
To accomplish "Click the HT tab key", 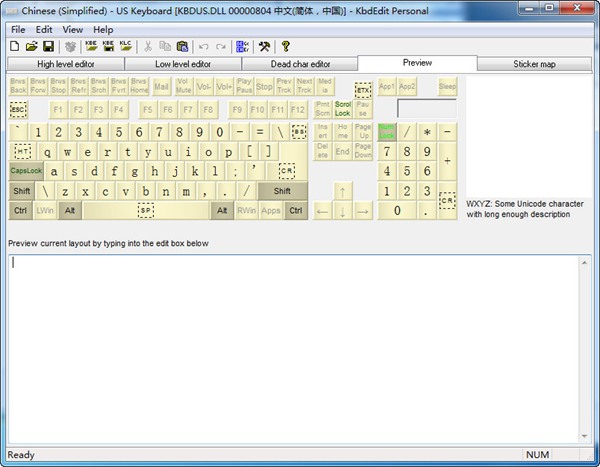I will point(23,152).
